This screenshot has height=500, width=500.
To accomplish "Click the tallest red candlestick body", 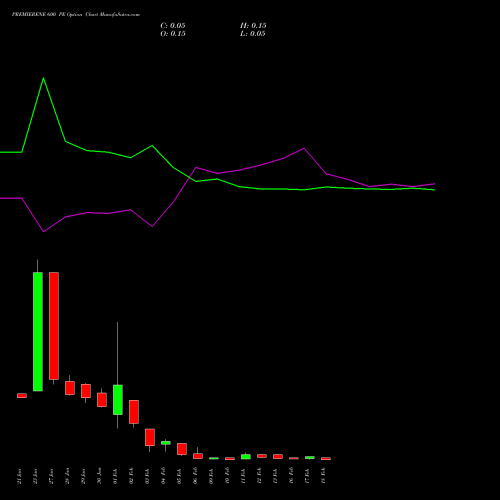I will click(x=54, y=326).
